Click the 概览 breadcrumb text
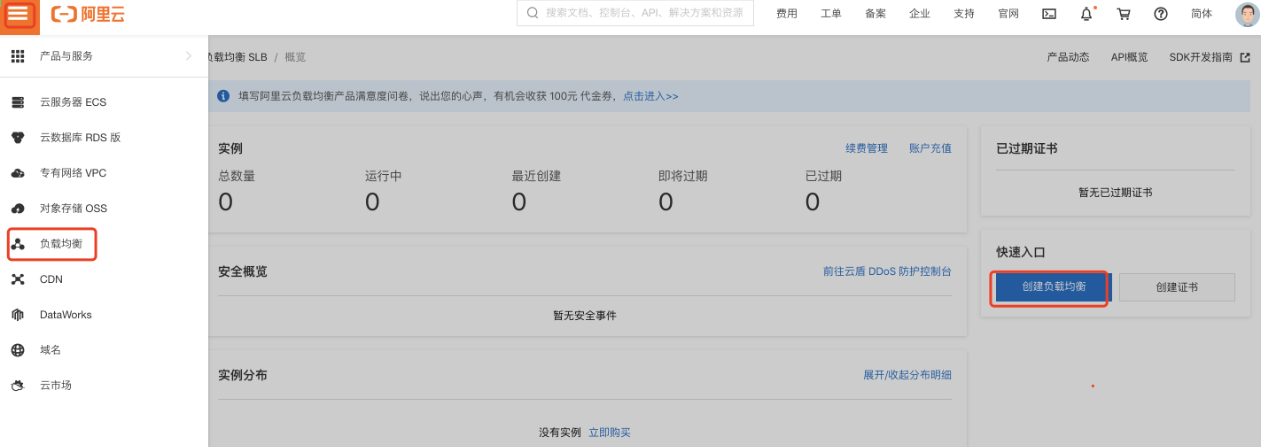 pyautogui.click(x=295, y=57)
